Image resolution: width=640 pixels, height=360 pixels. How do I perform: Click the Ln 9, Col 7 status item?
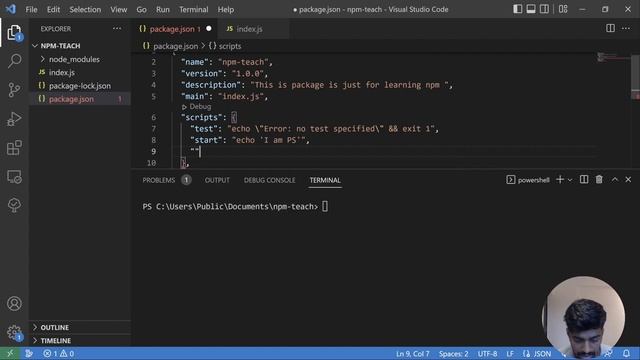[x=413, y=353]
